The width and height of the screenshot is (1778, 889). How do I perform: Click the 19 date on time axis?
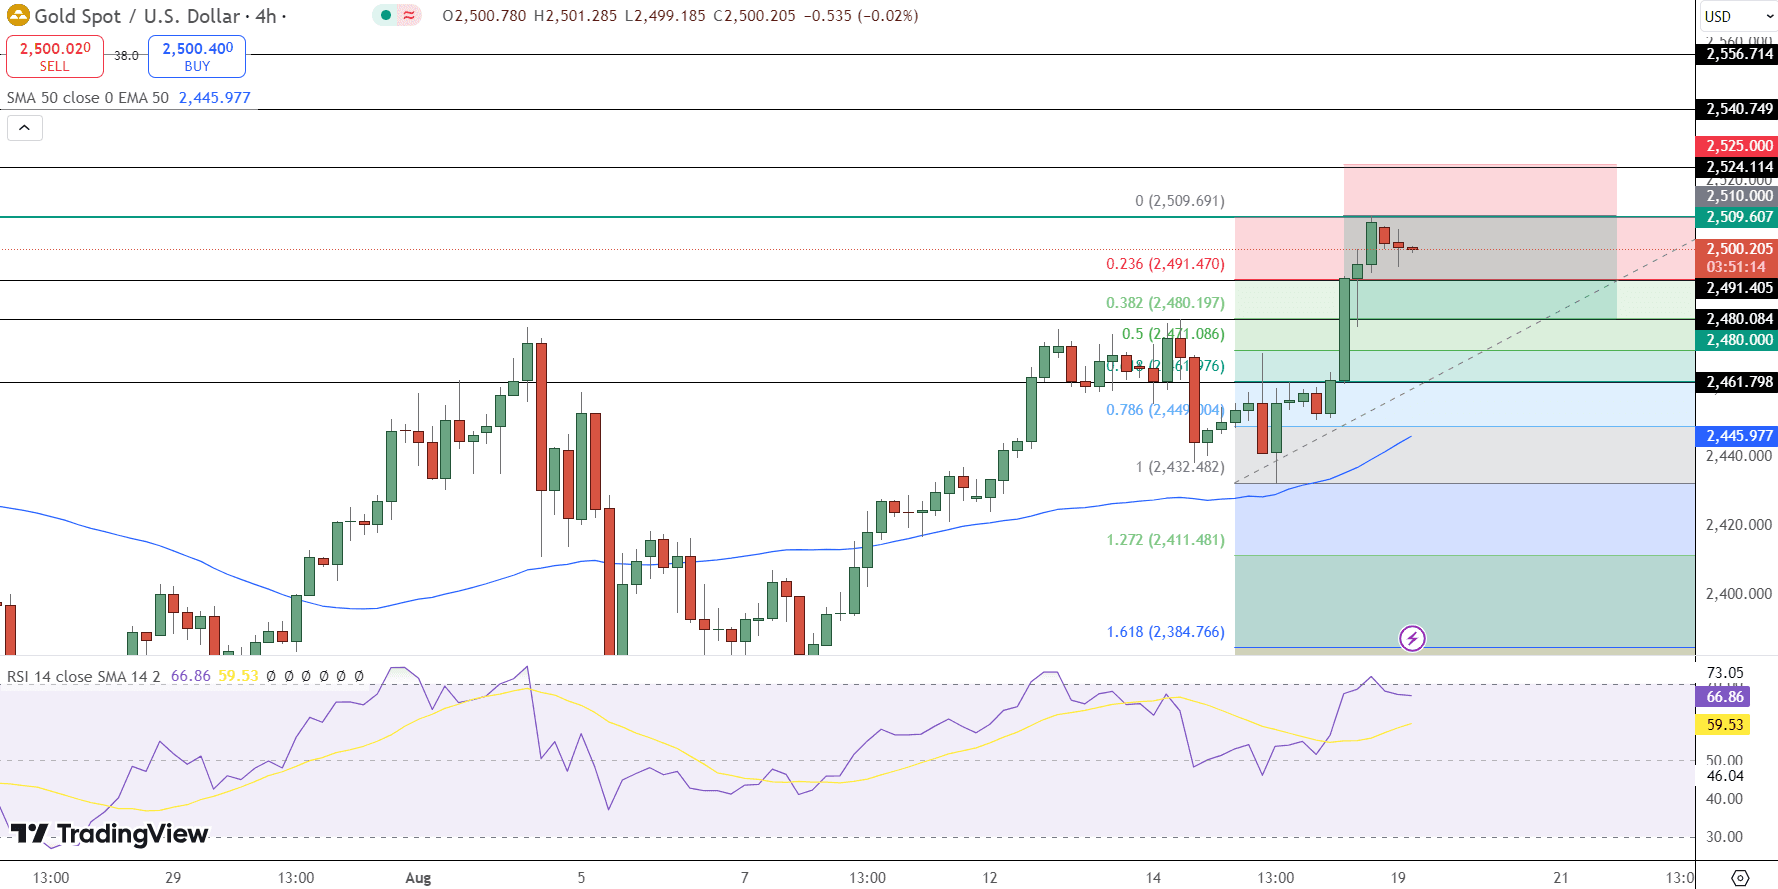click(x=1398, y=878)
